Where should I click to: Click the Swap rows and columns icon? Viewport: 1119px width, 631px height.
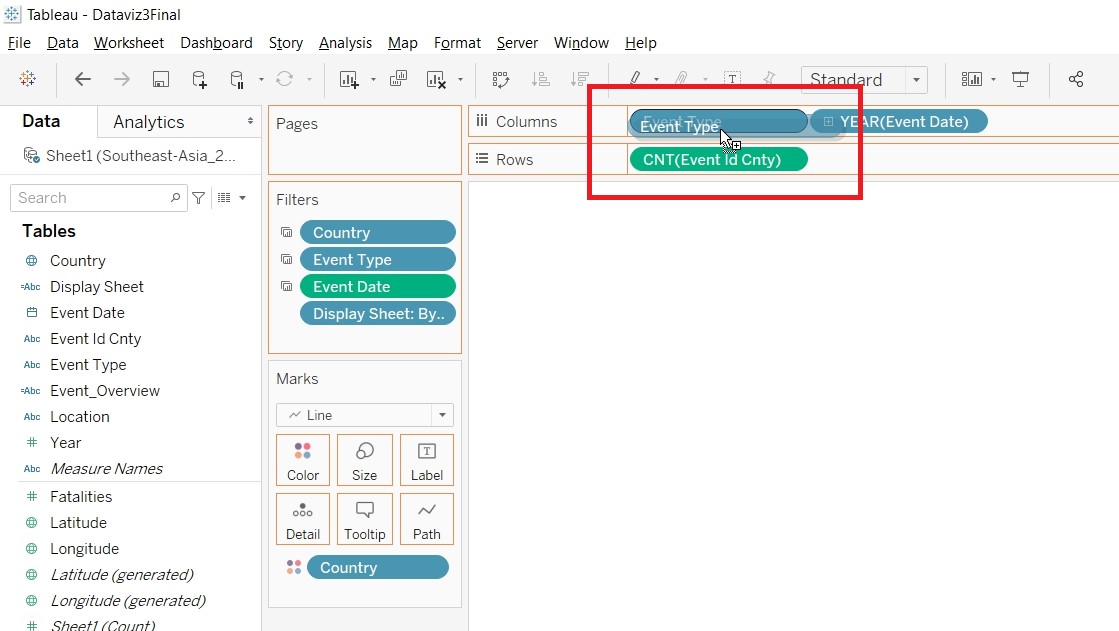pyautogui.click(x=500, y=80)
